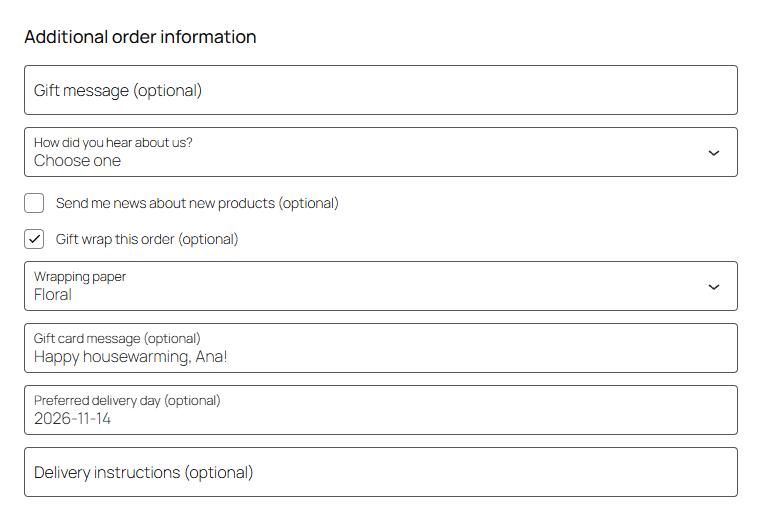Click the Delivery instructions input field
Image resolution: width=761 pixels, height=521 pixels.
380,472
